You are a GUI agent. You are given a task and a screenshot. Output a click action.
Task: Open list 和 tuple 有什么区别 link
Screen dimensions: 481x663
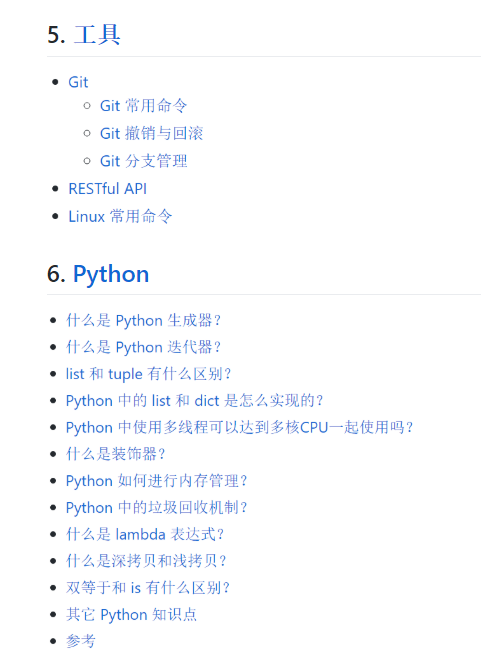click(148, 374)
